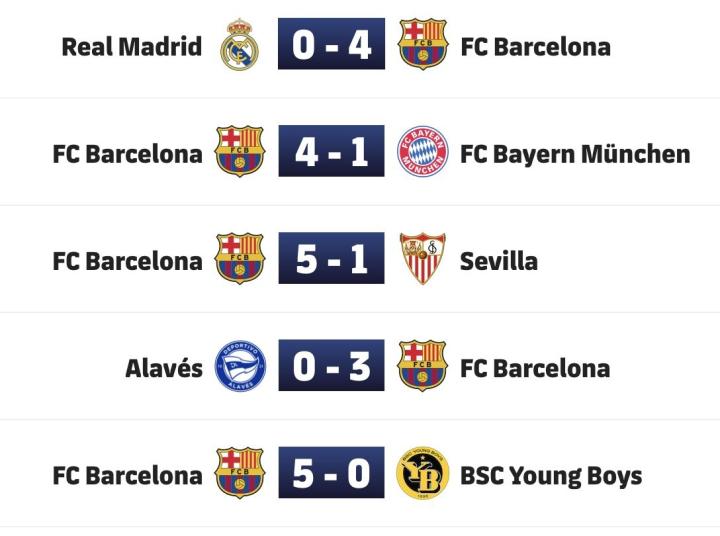This screenshot has width=720, height=536.
Task: Open the Alavés club crest
Action: tap(240, 367)
